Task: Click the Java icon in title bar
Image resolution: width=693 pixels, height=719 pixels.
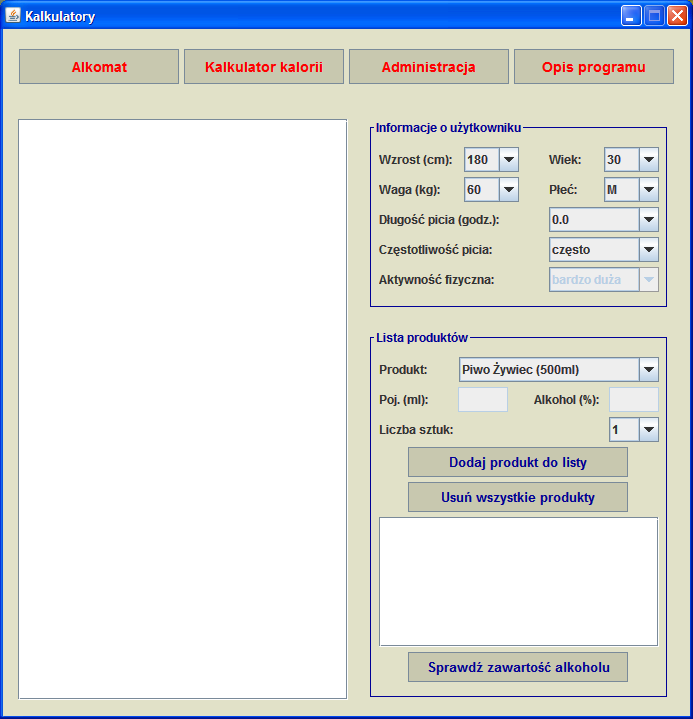Action: click(x=13, y=16)
